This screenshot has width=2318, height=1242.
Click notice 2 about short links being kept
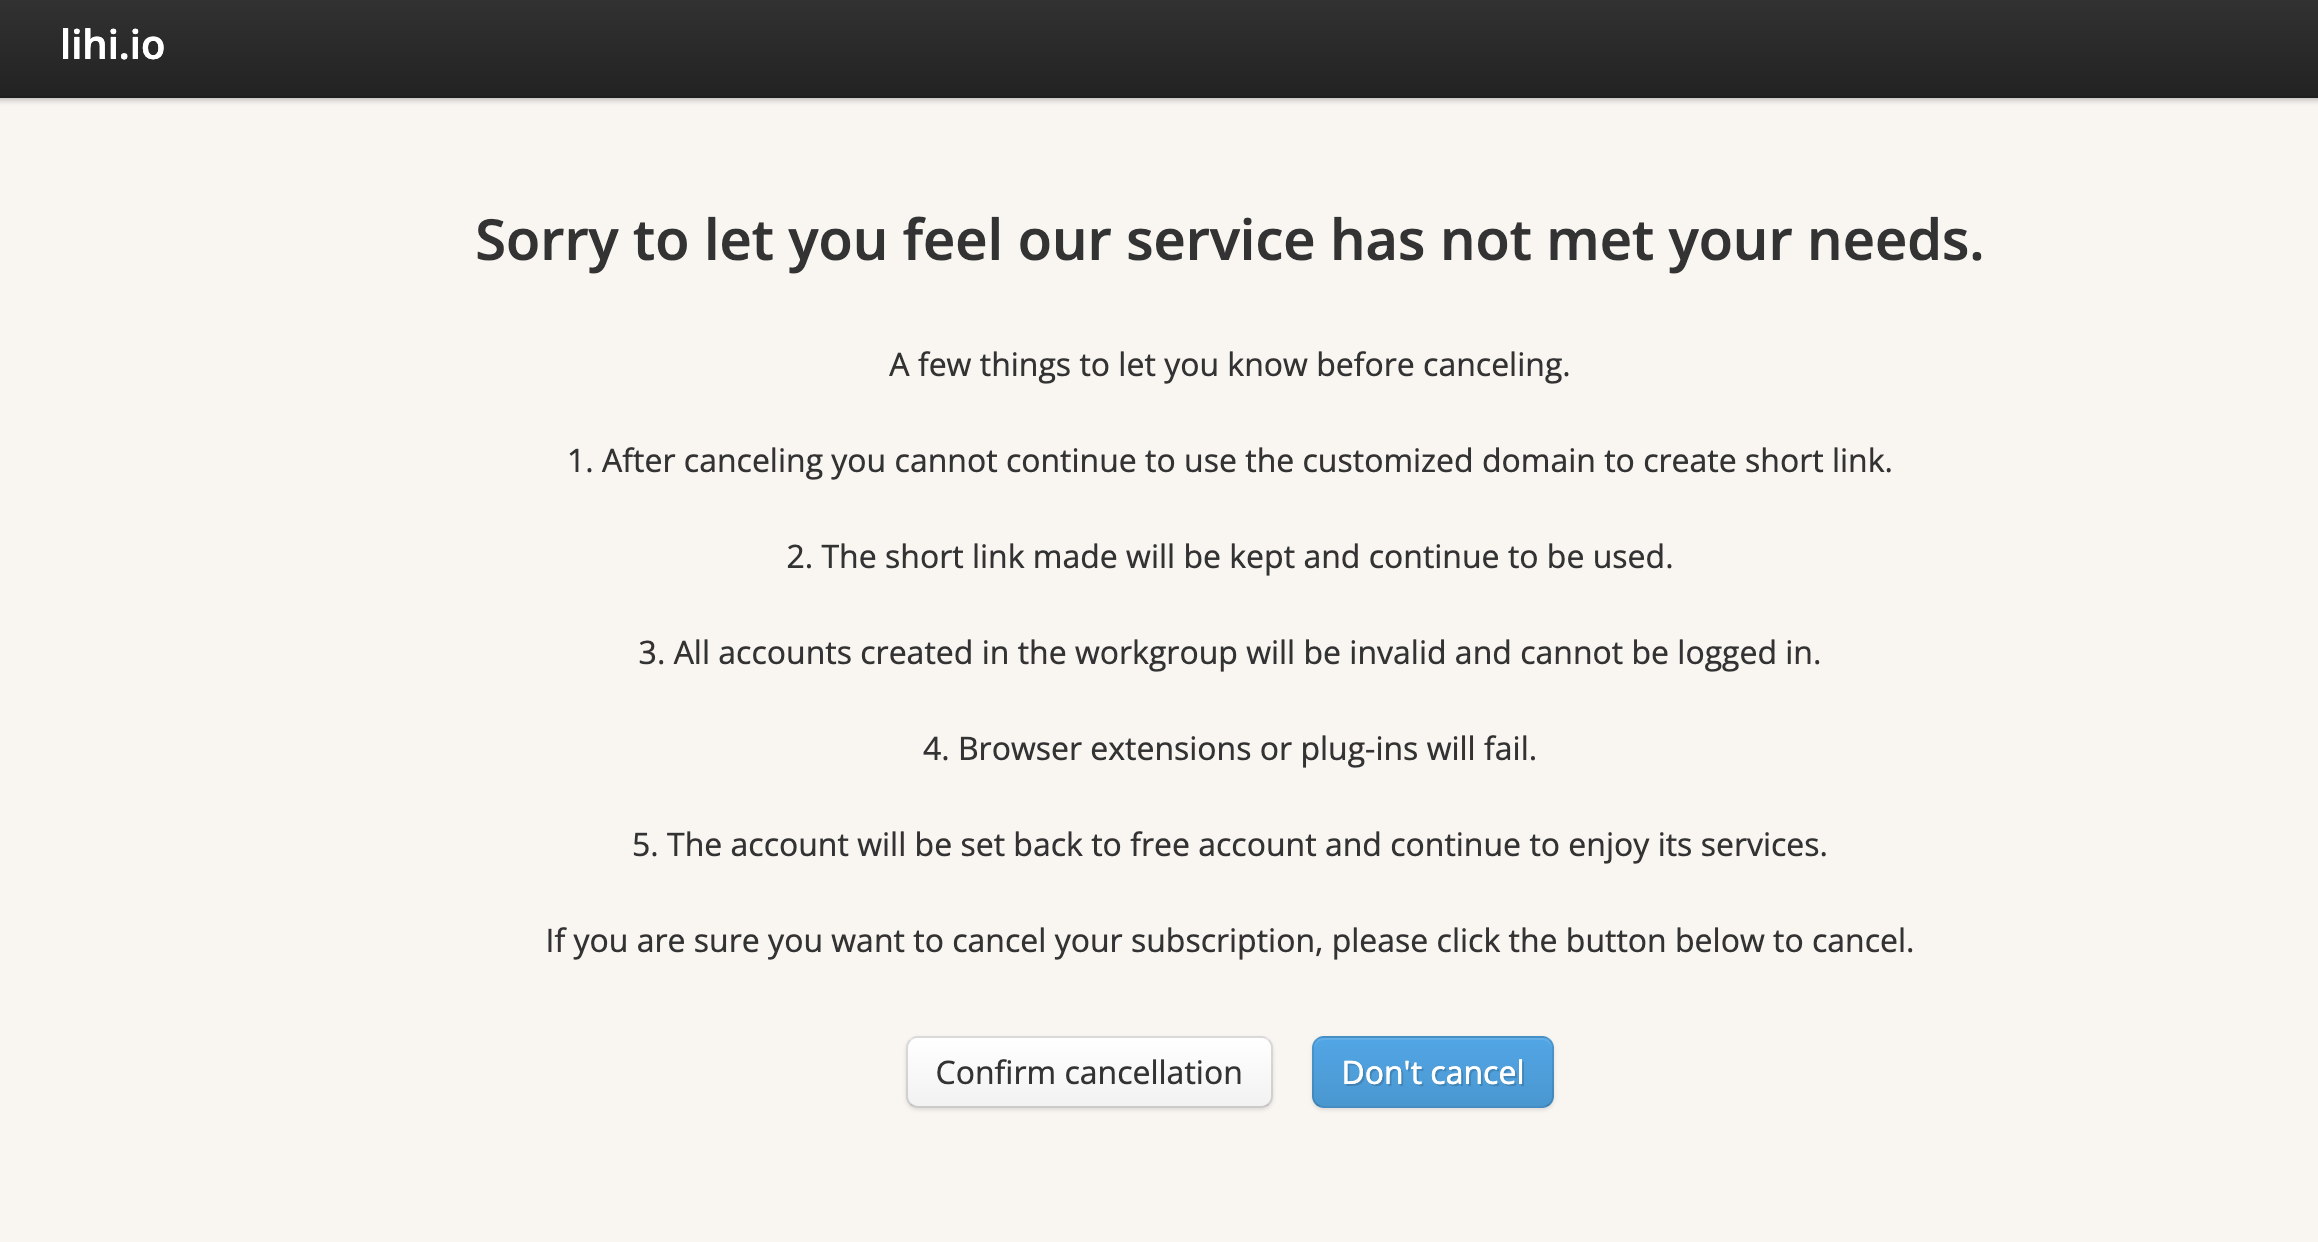click(1229, 557)
